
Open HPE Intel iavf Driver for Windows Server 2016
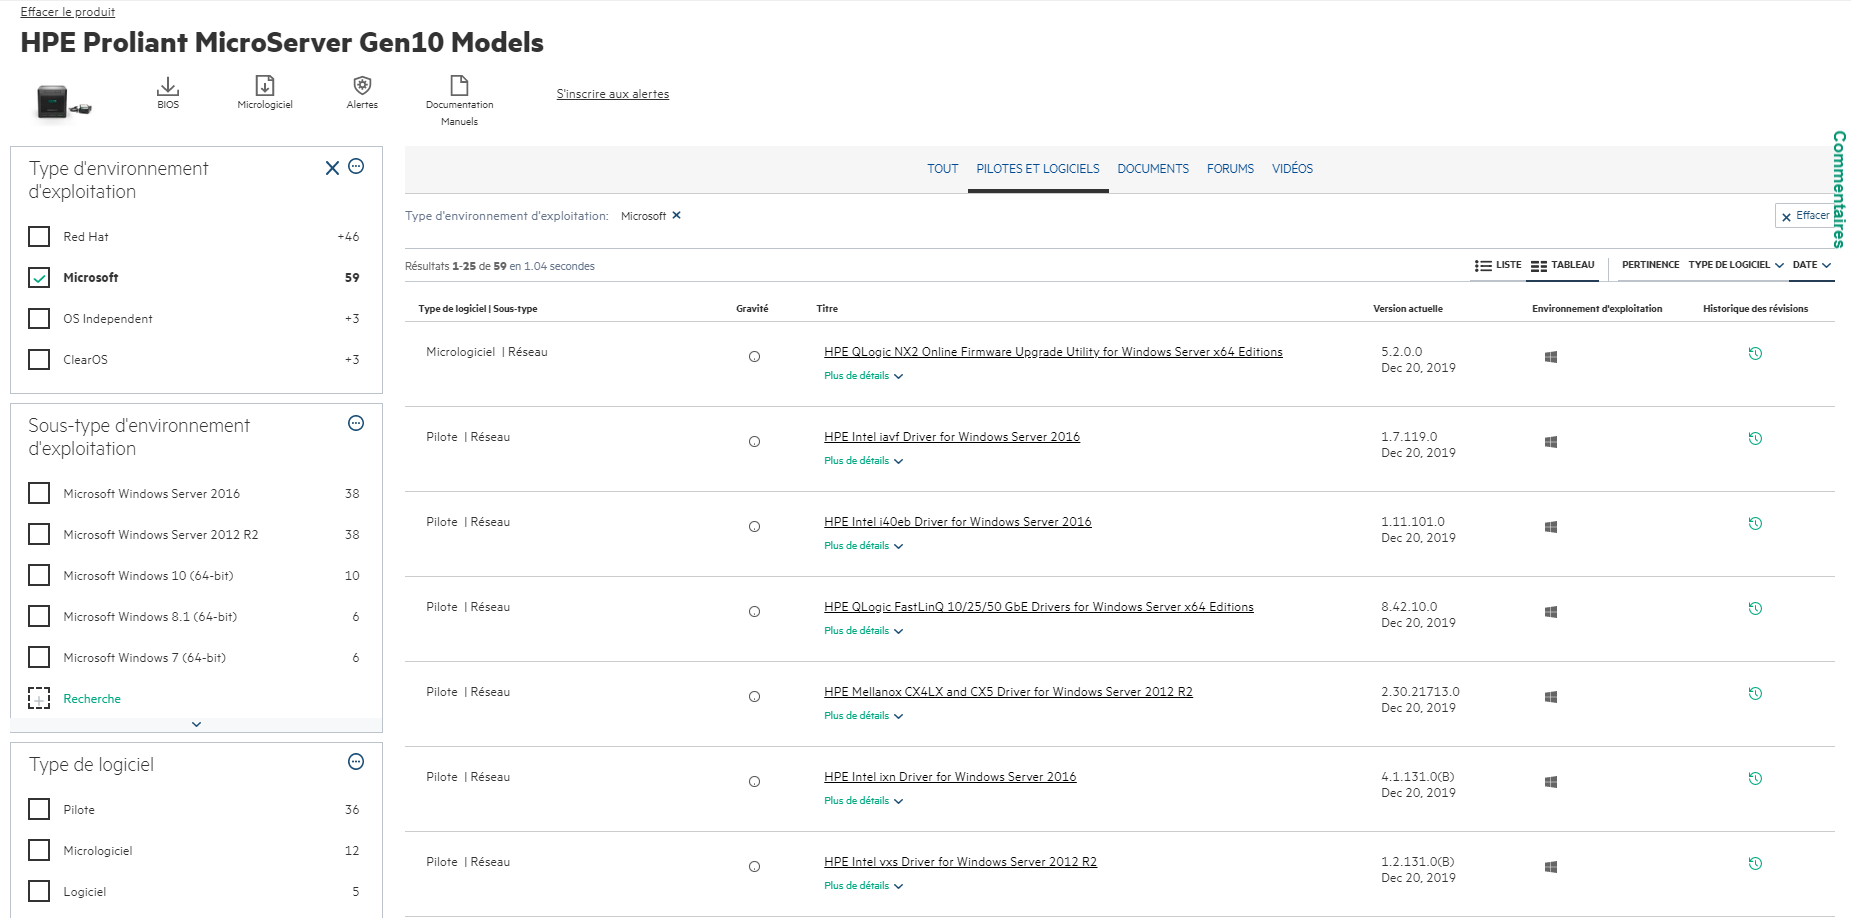tap(952, 437)
